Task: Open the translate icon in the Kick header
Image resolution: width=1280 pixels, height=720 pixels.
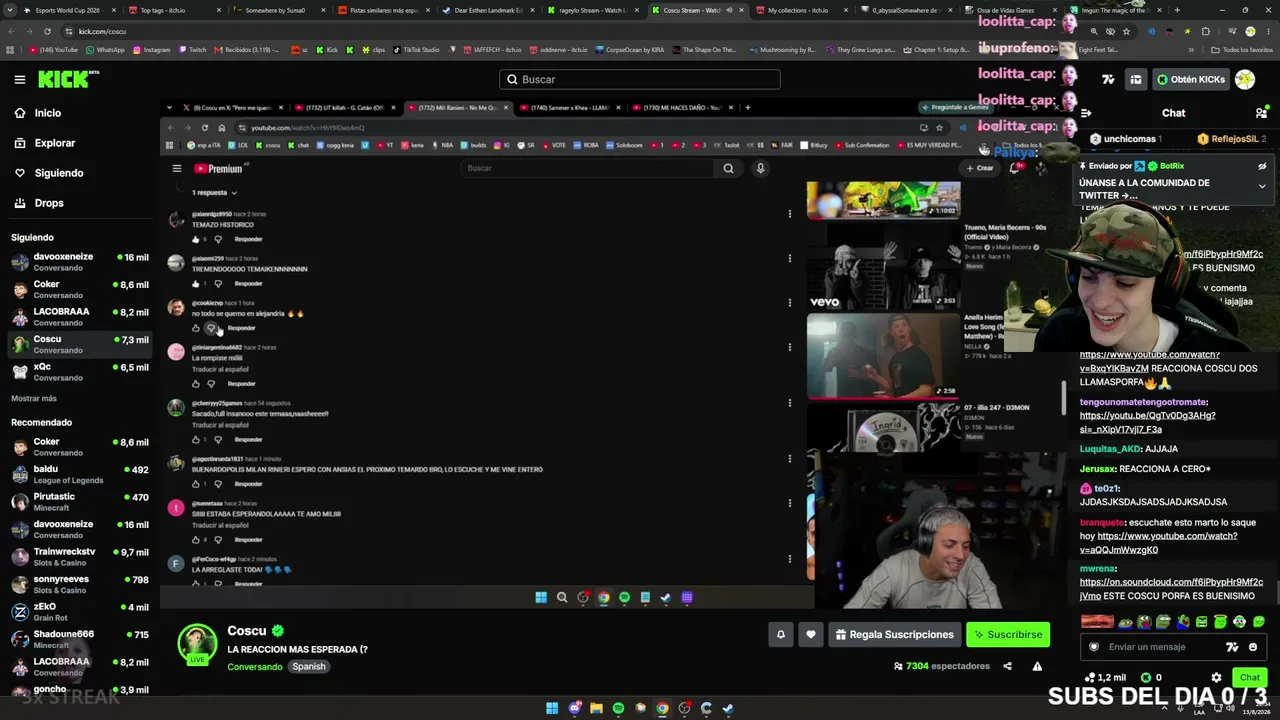Action: pos(1108,79)
